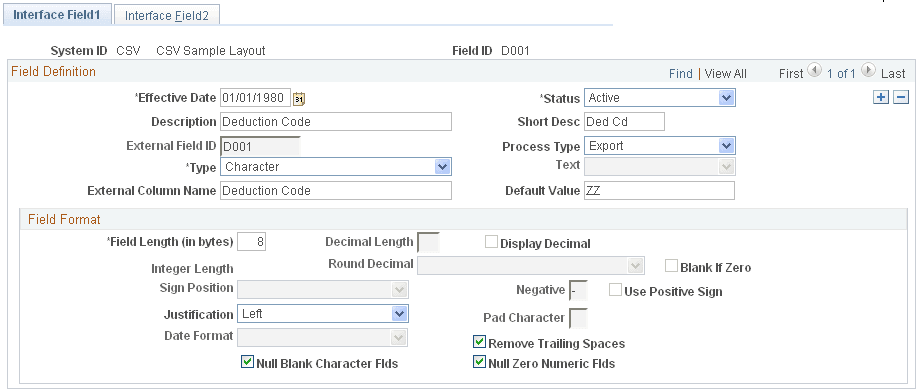Open the Justification dropdown
Image resolution: width=920 pixels, height=391 pixels.
pyautogui.click(x=323, y=314)
